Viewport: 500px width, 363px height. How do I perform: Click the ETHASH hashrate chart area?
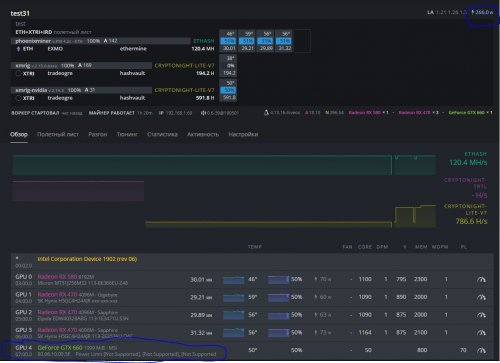coord(224,165)
